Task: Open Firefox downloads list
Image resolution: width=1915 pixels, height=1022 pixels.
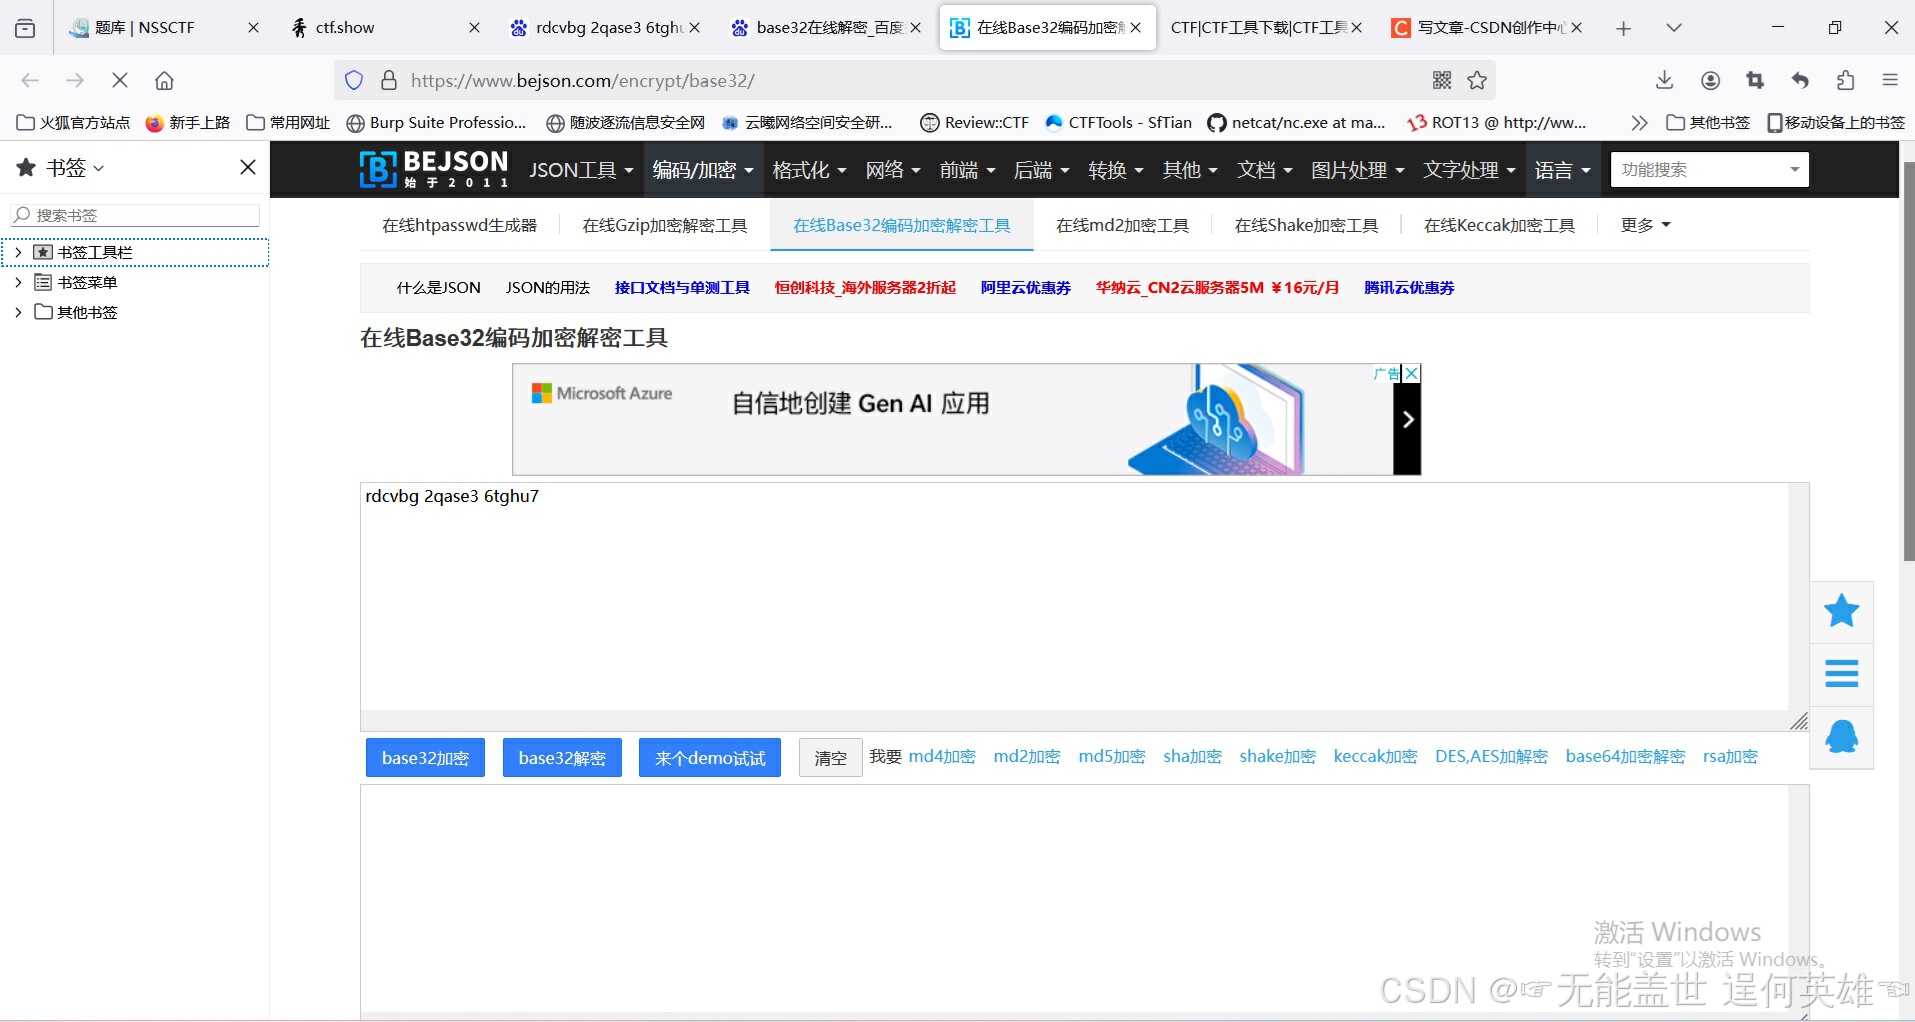Action: (1663, 80)
